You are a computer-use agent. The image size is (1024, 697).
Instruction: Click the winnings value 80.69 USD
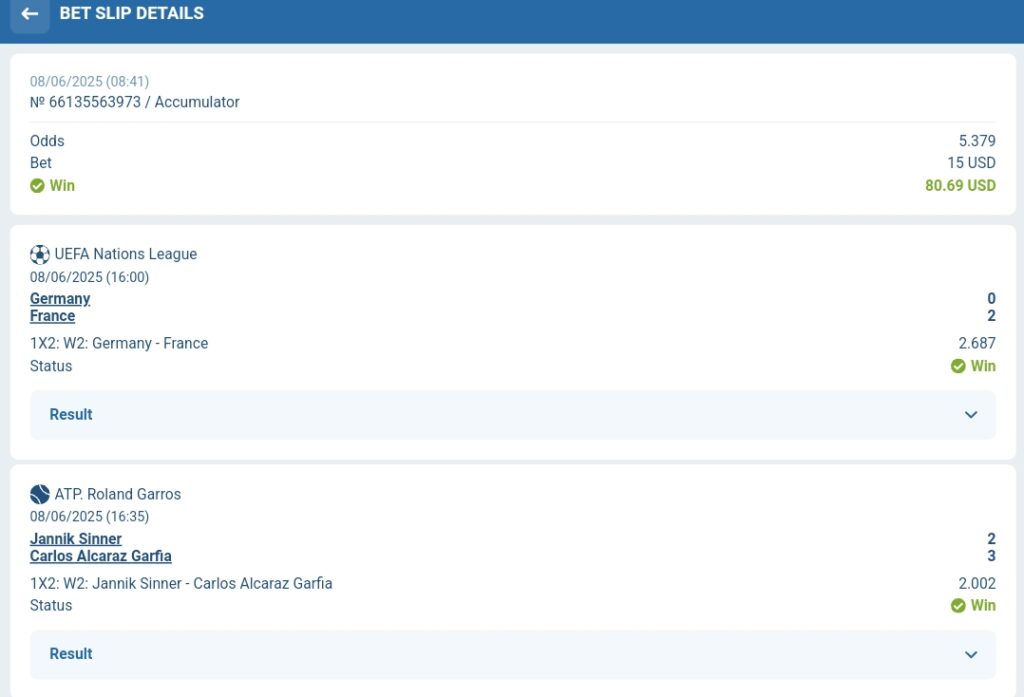click(960, 186)
